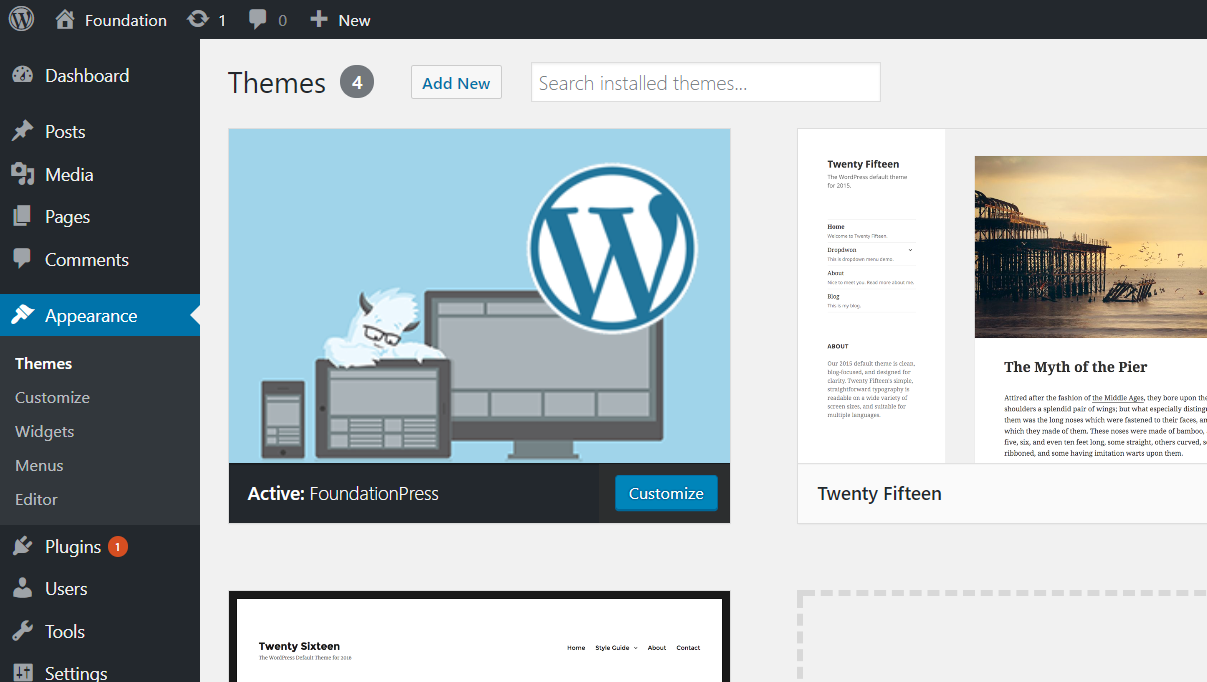Open Comments in the sidebar menu
1207x682 pixels.
click(x=86, y=260)
